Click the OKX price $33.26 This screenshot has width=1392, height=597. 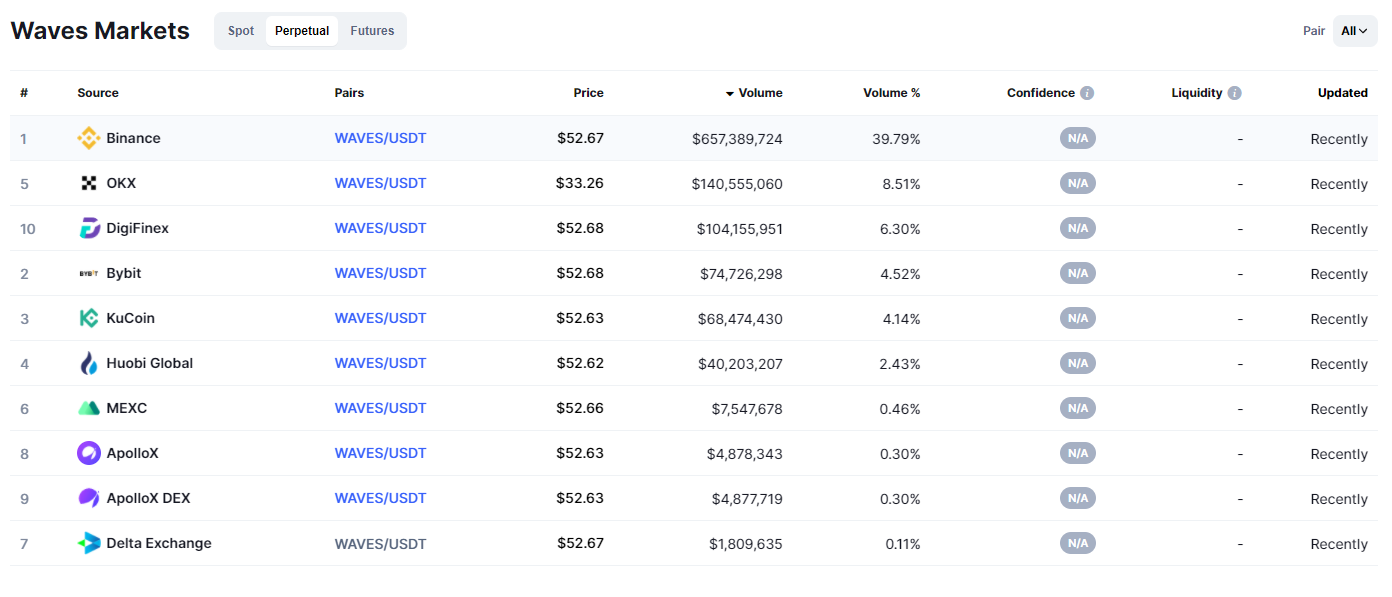[x=580, y=183]
